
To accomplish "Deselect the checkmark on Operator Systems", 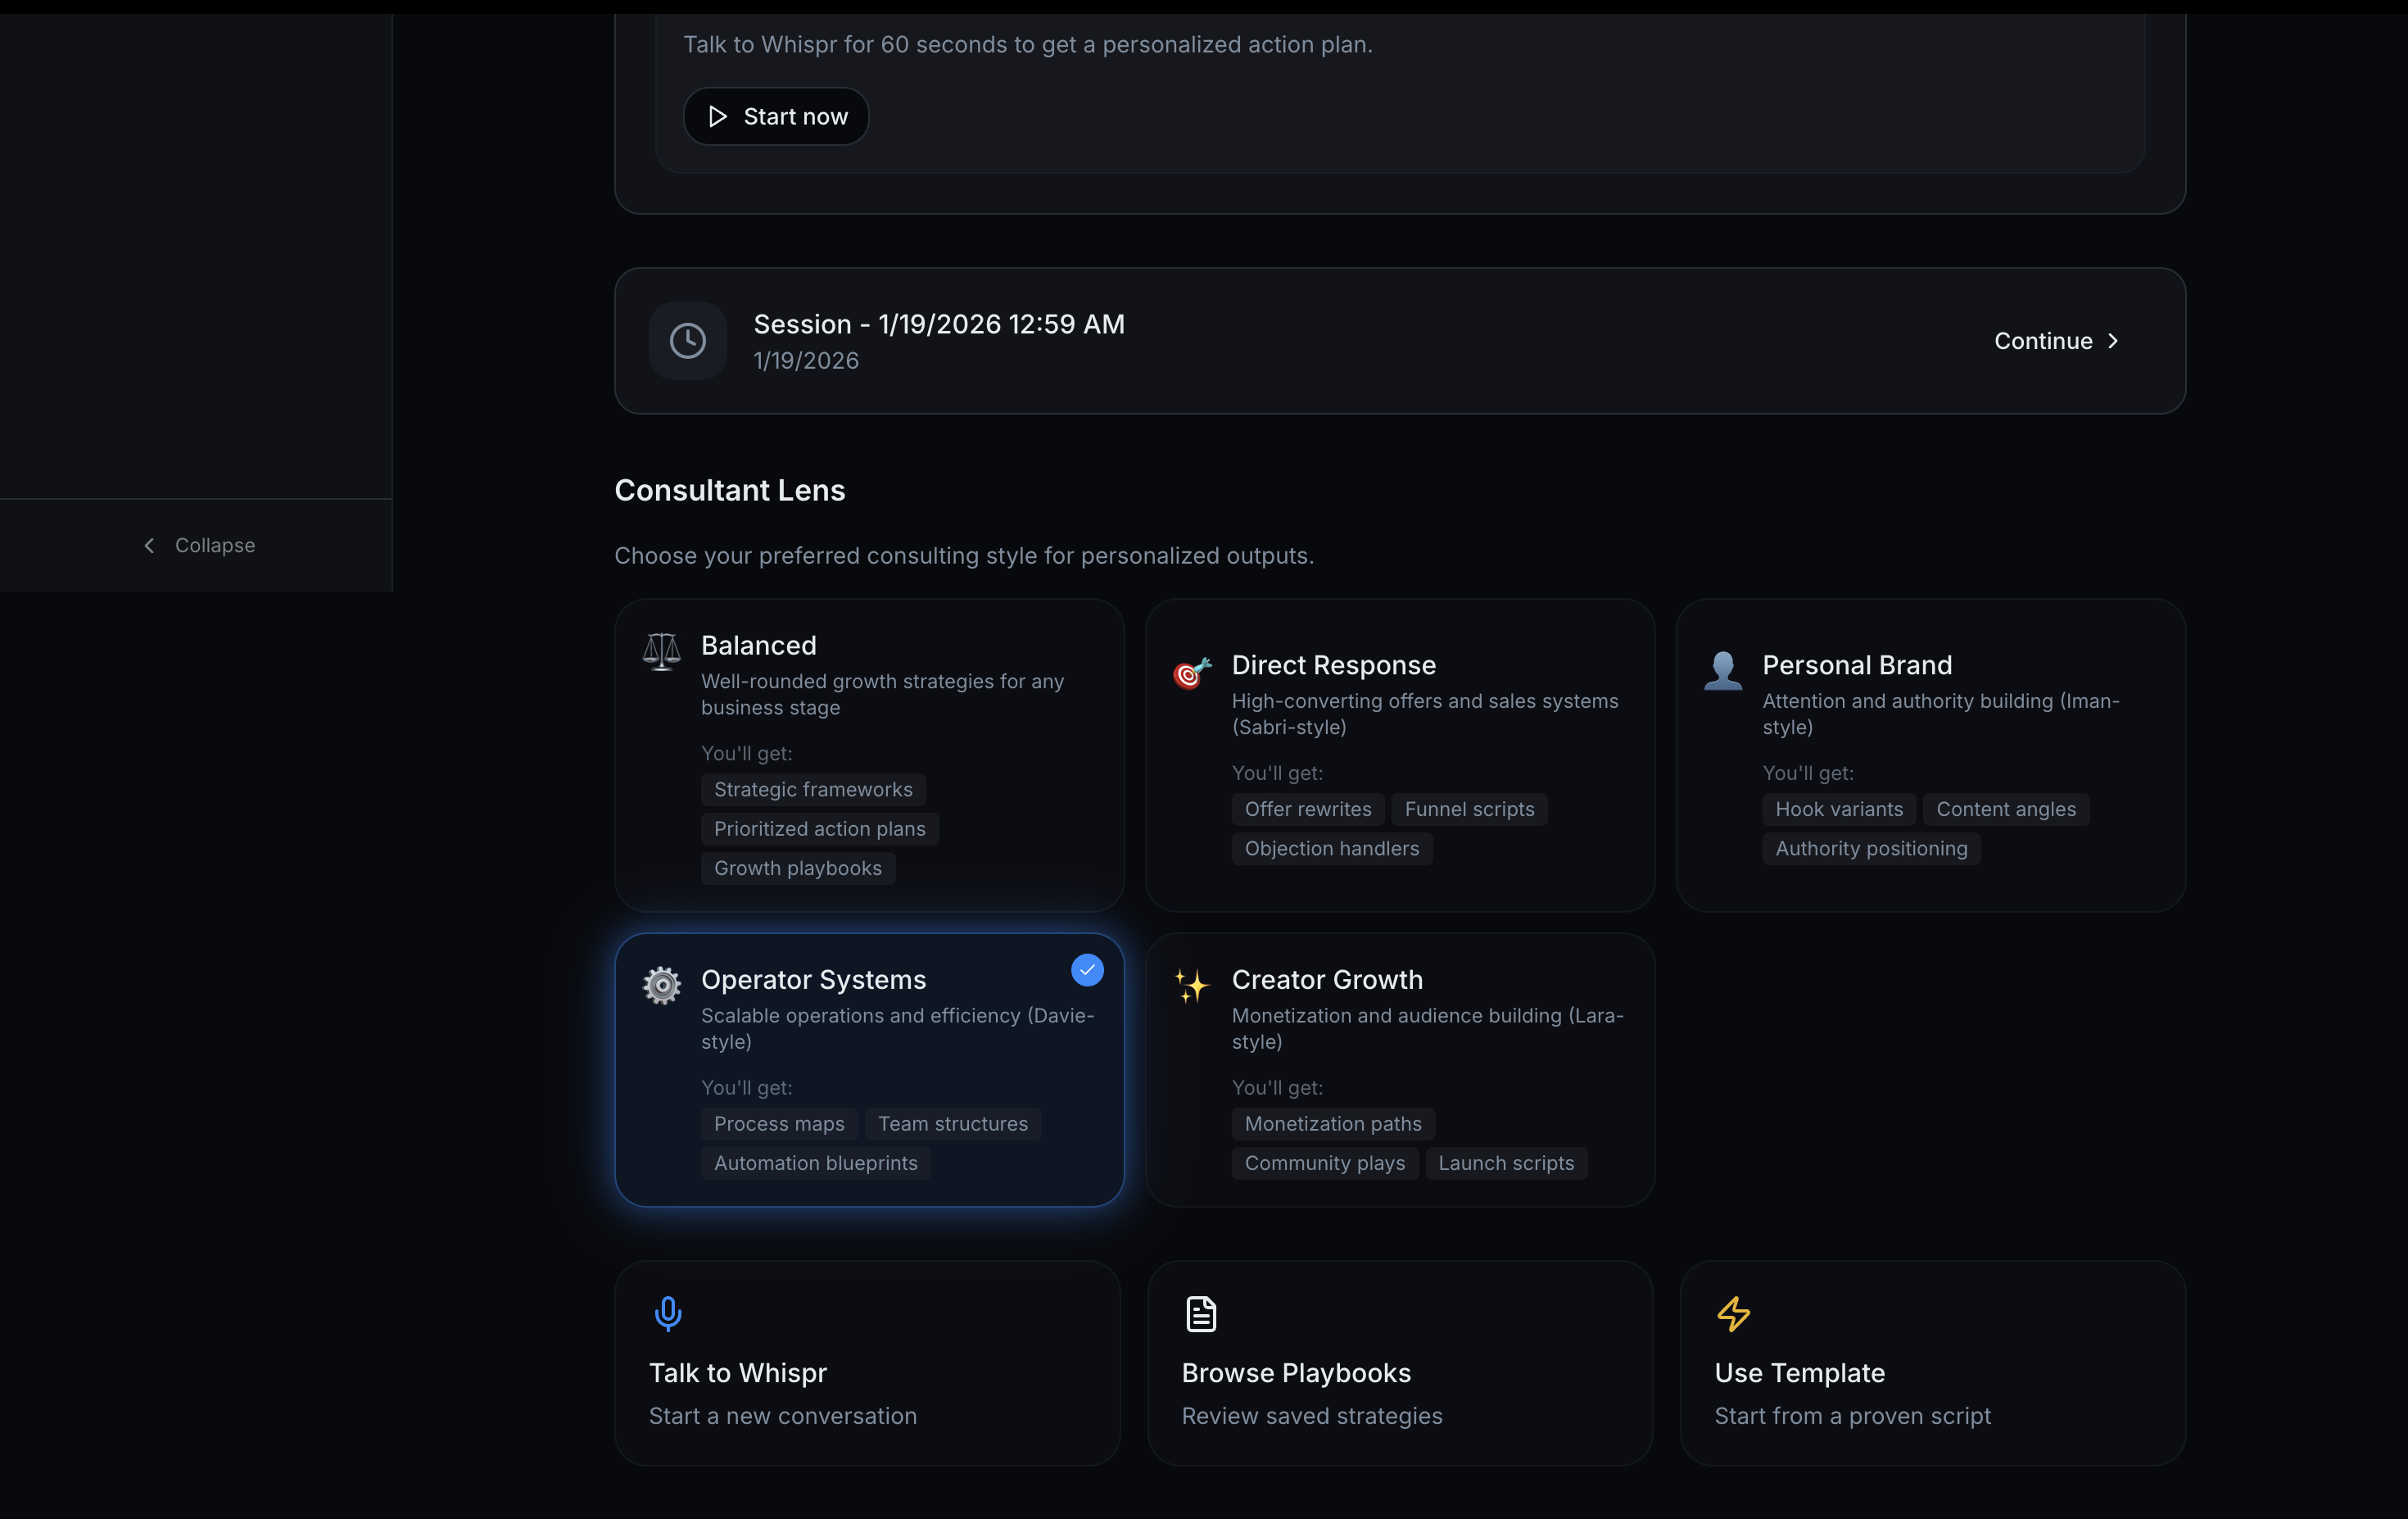I will (1087, 970).
